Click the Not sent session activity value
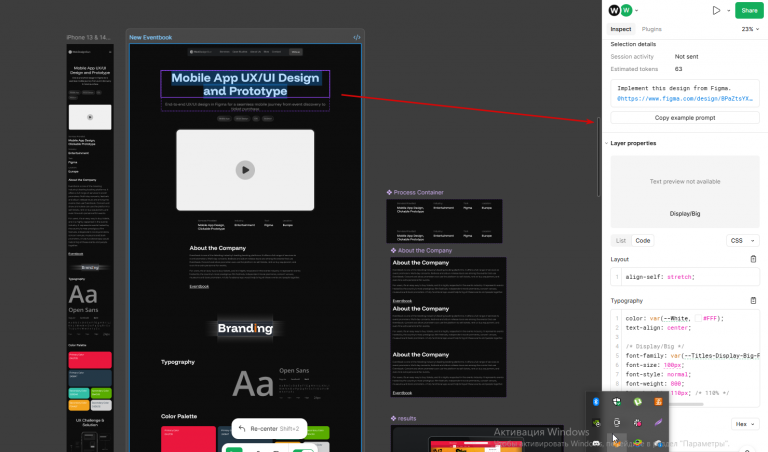The image size is (768, 452). pos(686,57)
